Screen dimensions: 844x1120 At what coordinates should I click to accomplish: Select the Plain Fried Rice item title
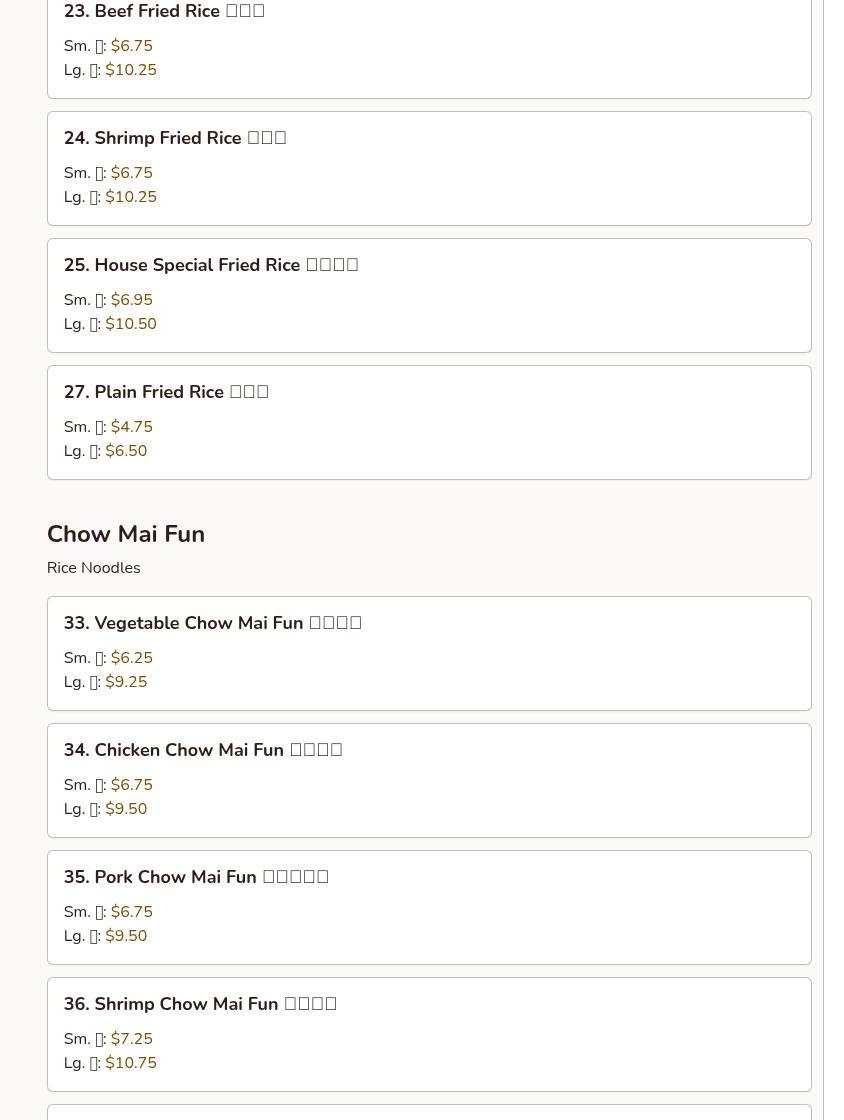(x=166, y=392)
